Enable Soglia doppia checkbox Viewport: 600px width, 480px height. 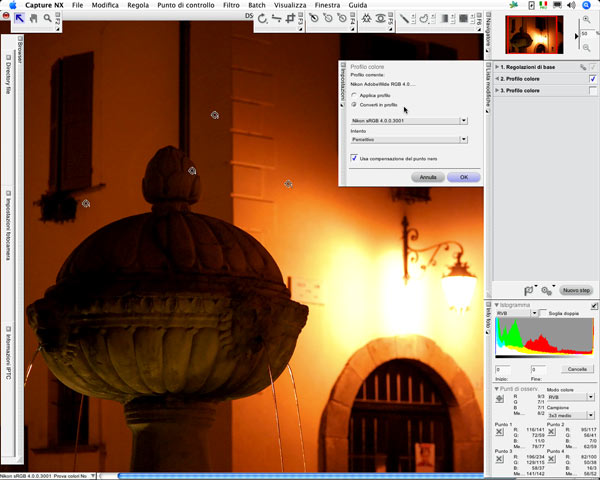[x=543, y=313]
